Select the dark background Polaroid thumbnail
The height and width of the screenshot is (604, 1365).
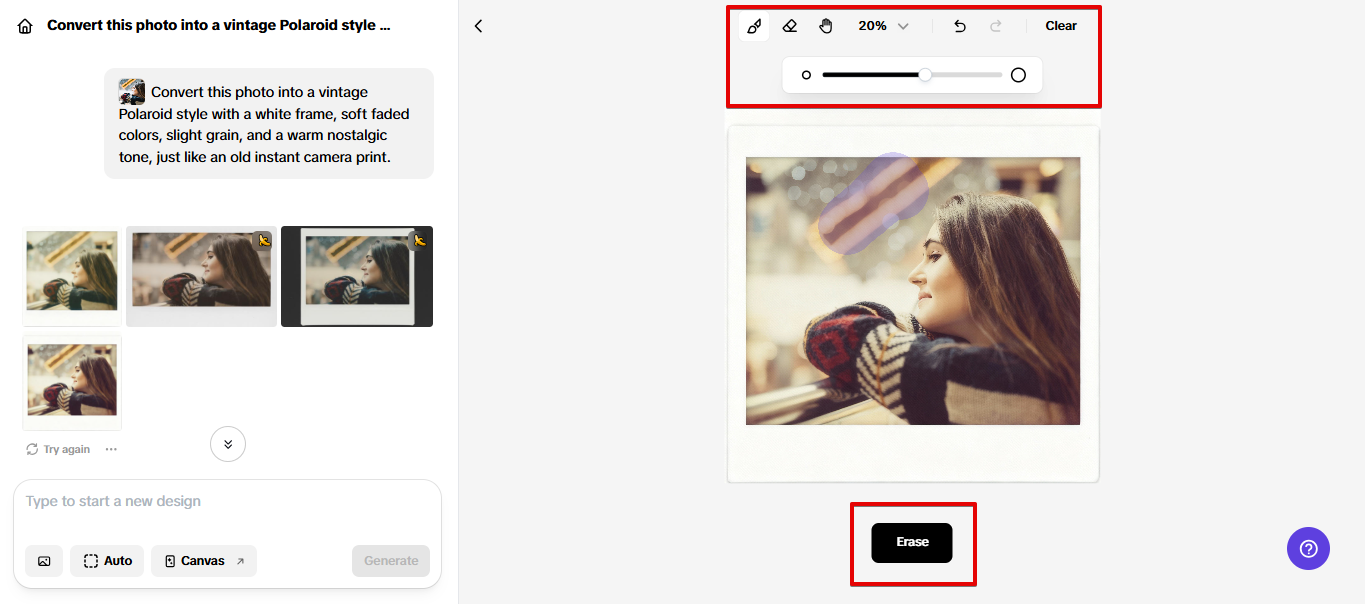[357, 276]
